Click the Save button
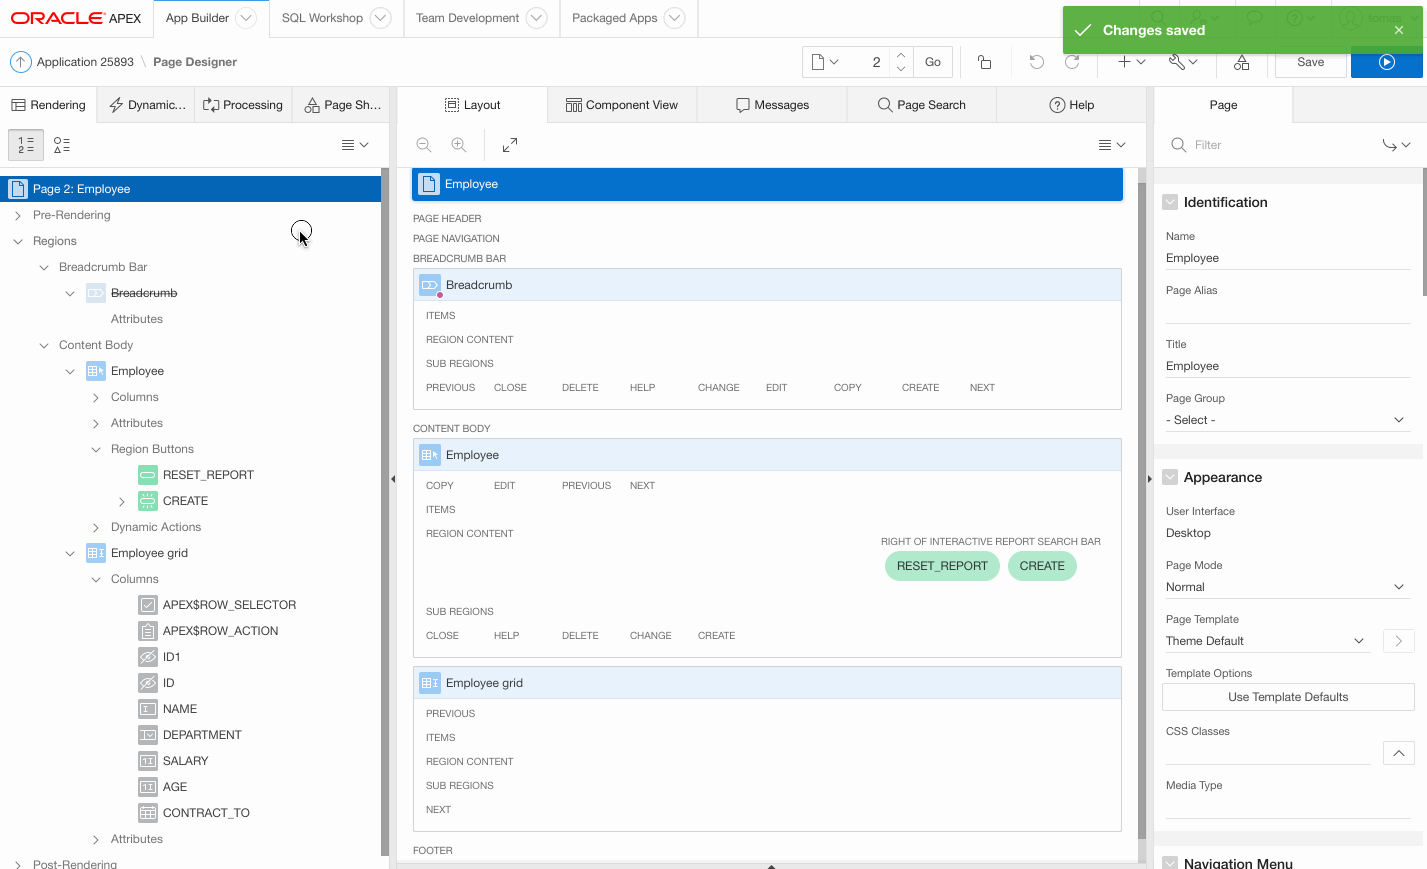The image size is (1427, 869). click(x=1310, y=62)
